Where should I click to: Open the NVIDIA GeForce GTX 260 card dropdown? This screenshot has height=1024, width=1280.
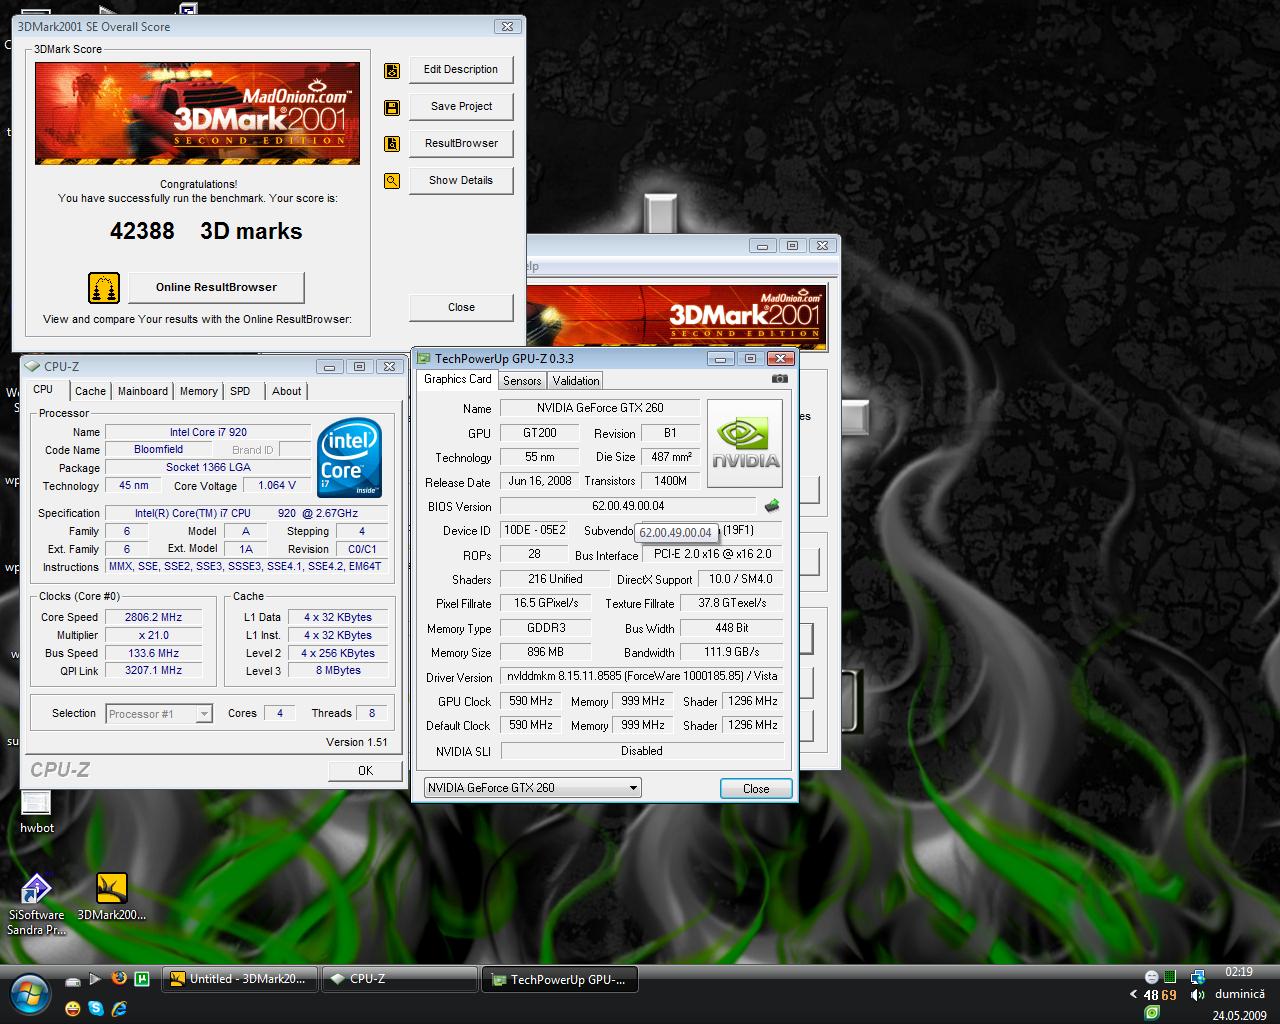tap(532, 788)
